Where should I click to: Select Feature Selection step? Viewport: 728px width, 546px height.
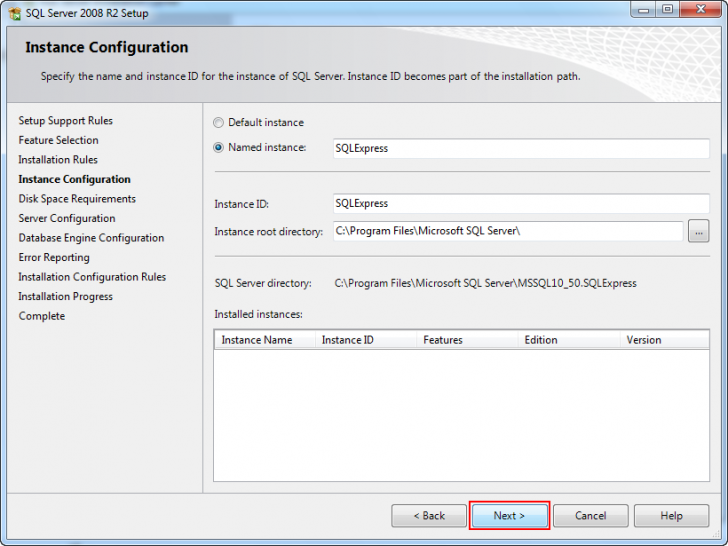[x=58, y=140]
